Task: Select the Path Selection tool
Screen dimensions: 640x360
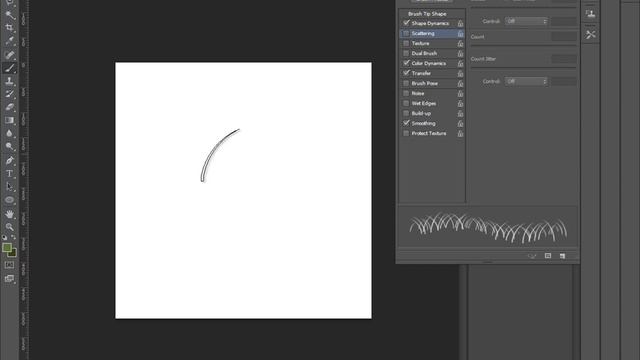Action: tap(9, 187)
